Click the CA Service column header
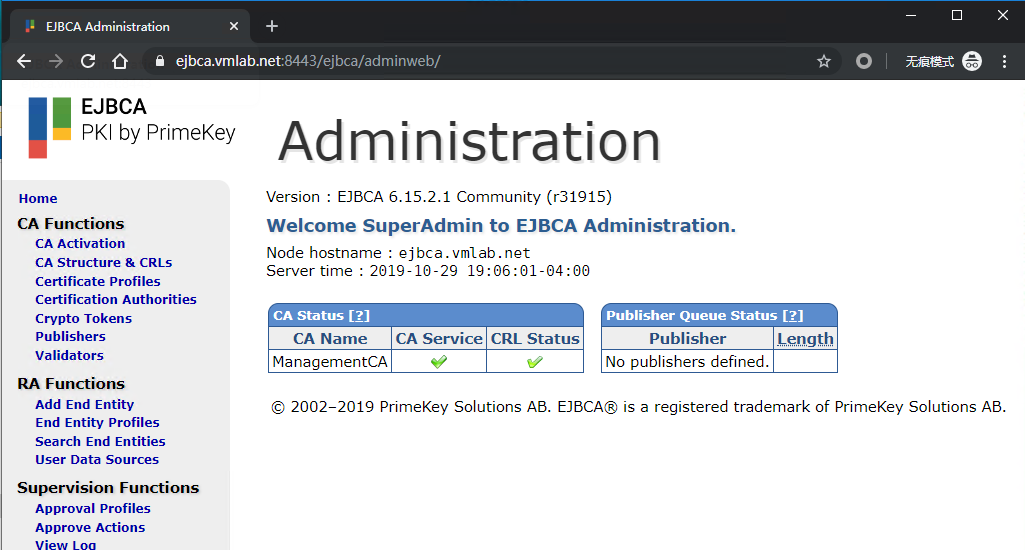The width and height of the screenshot is (1025, 550). [439, 339]
